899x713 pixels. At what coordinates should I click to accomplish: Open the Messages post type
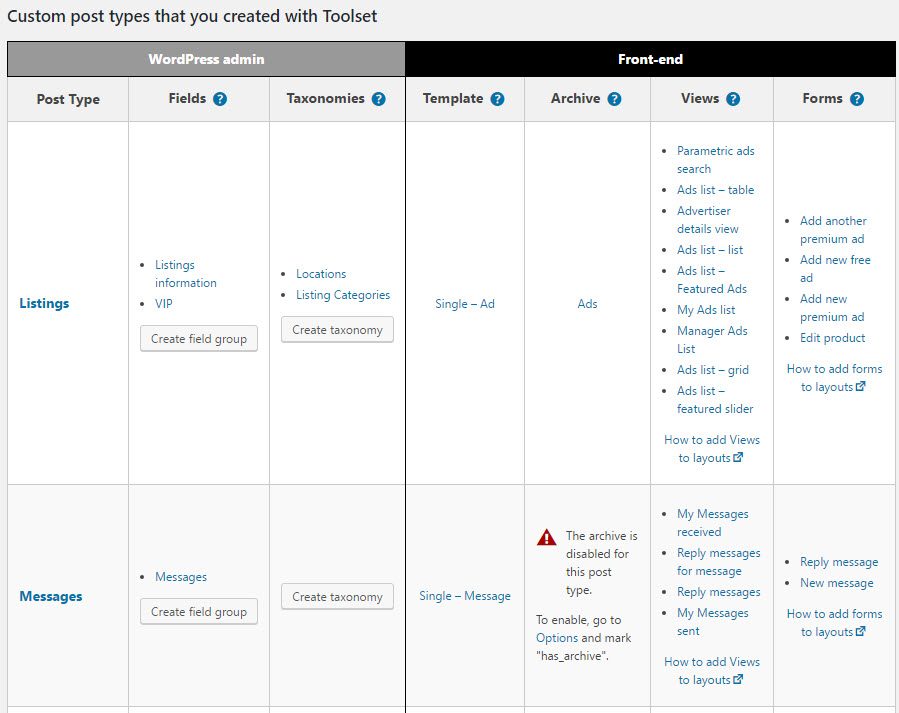pos(51,596)
